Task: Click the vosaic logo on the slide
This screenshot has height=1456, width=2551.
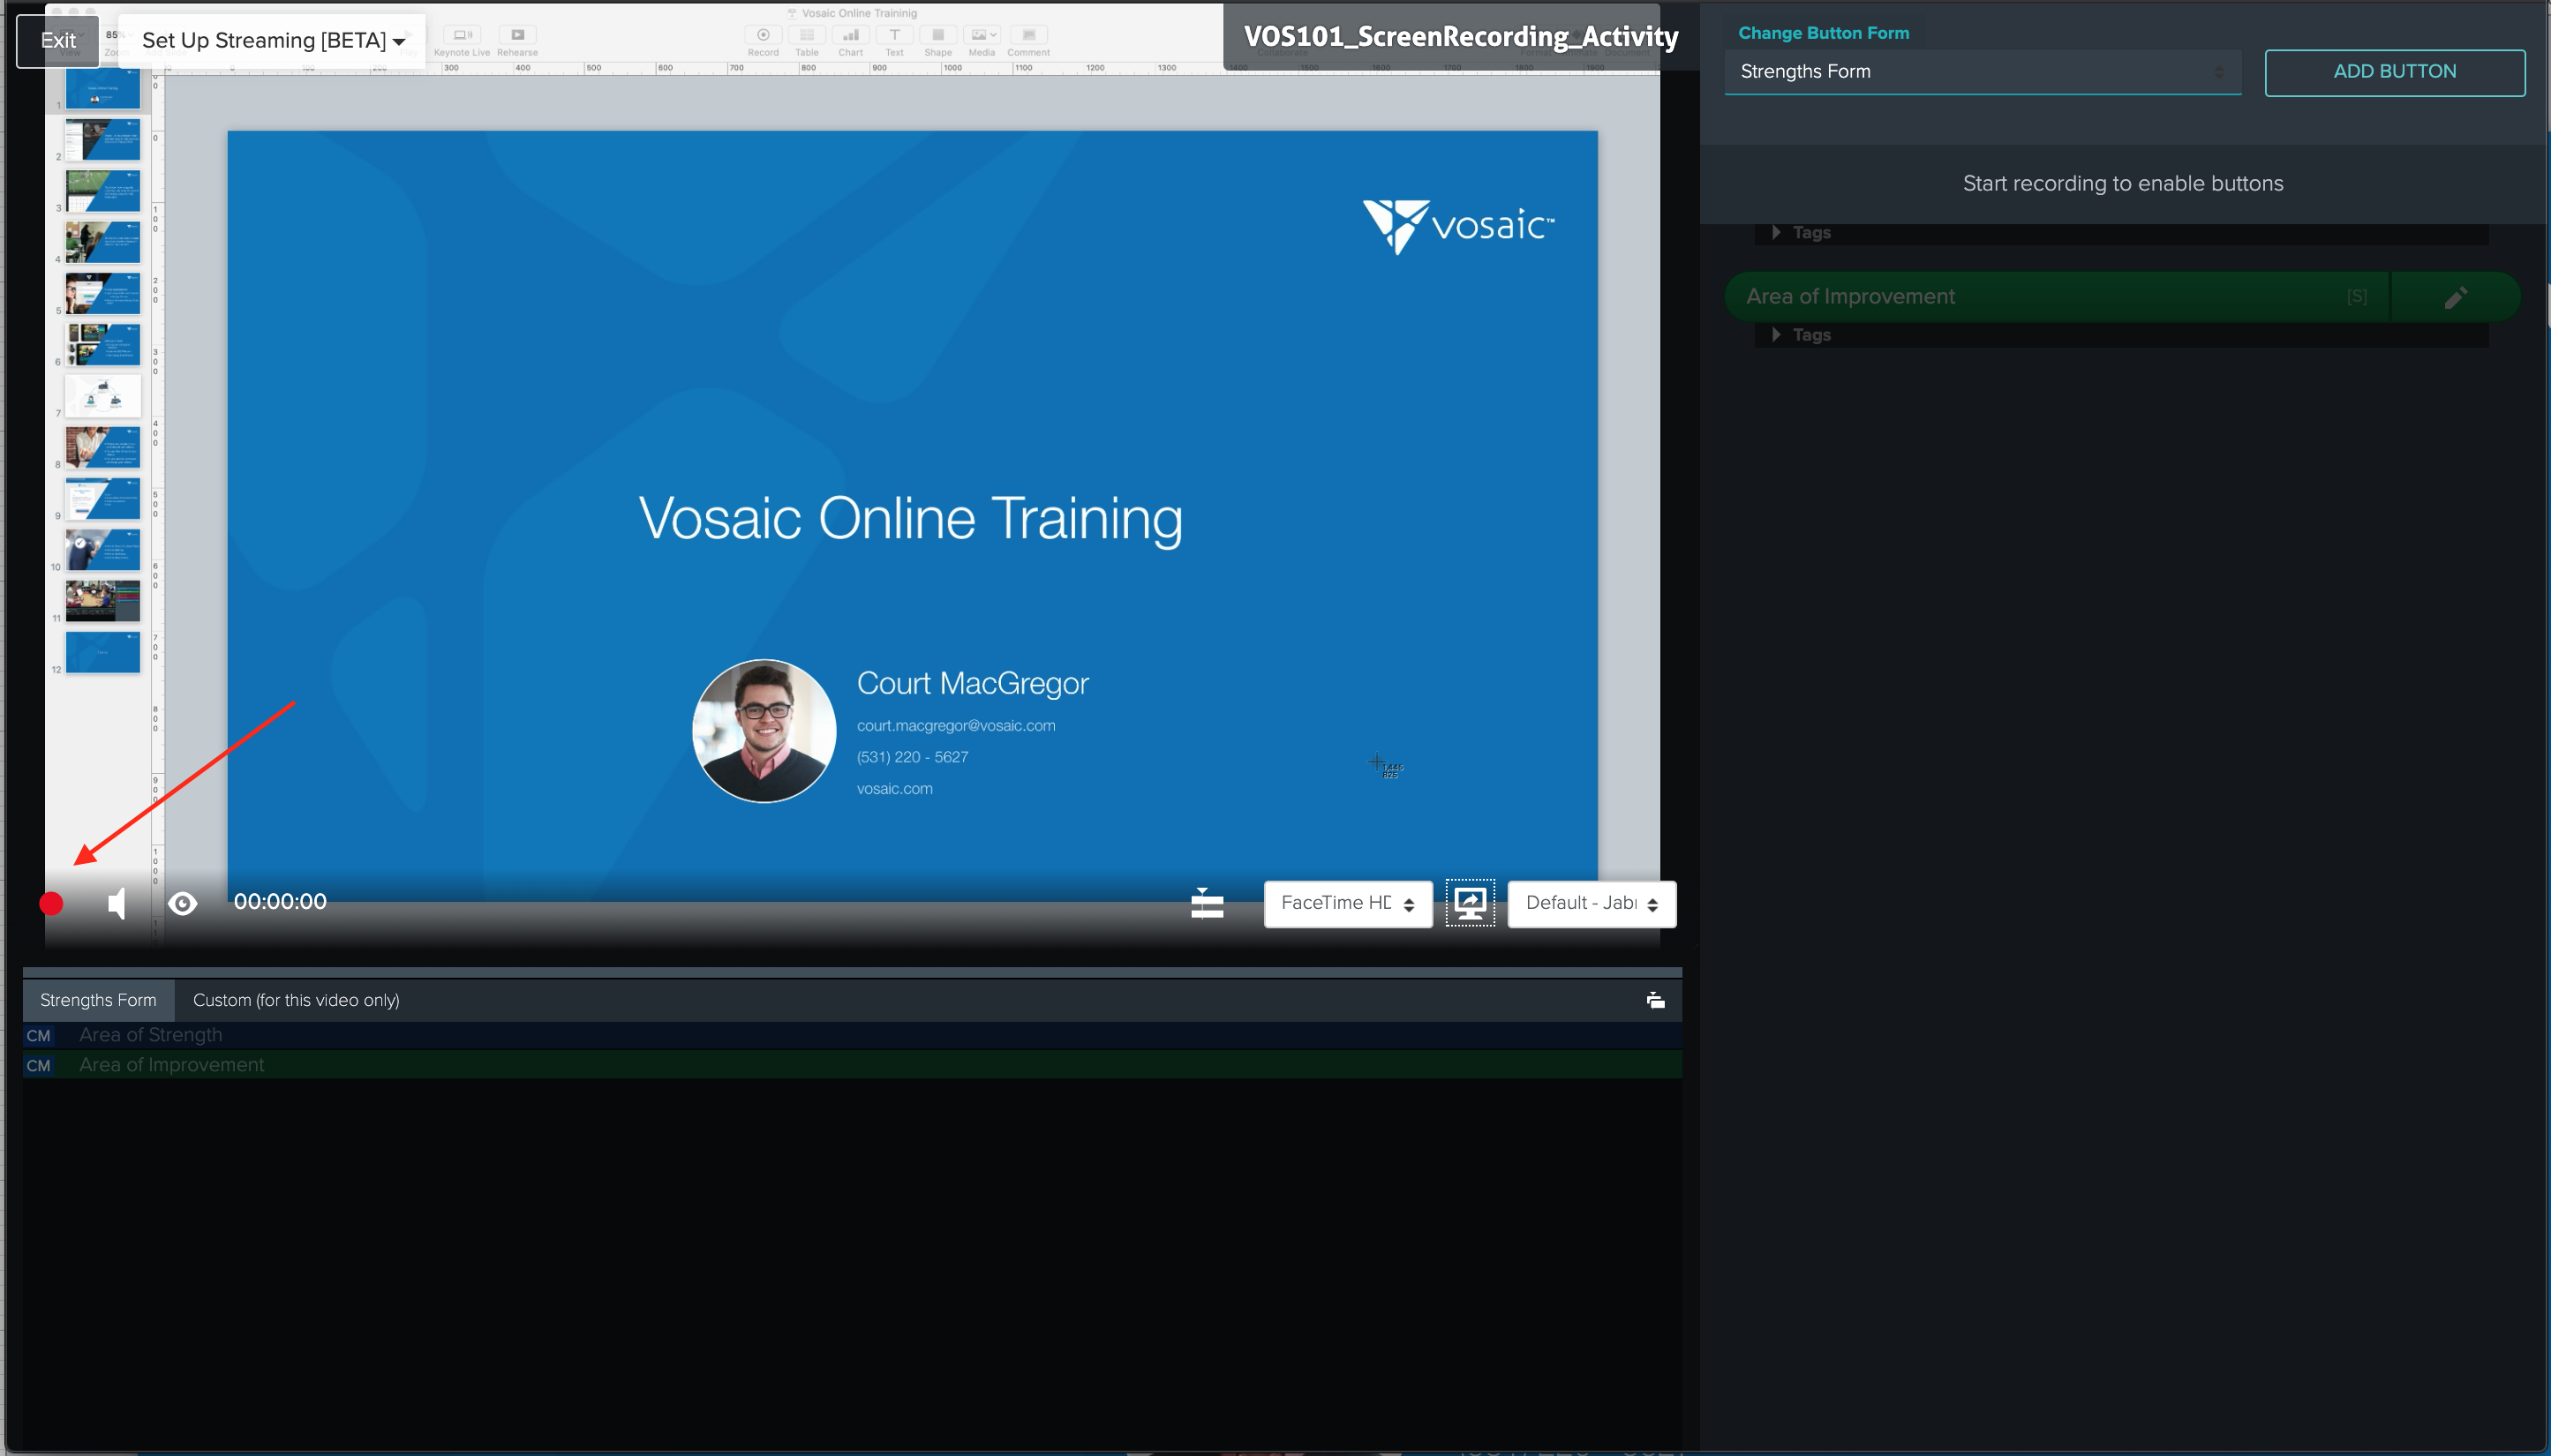Action: 1458,227
